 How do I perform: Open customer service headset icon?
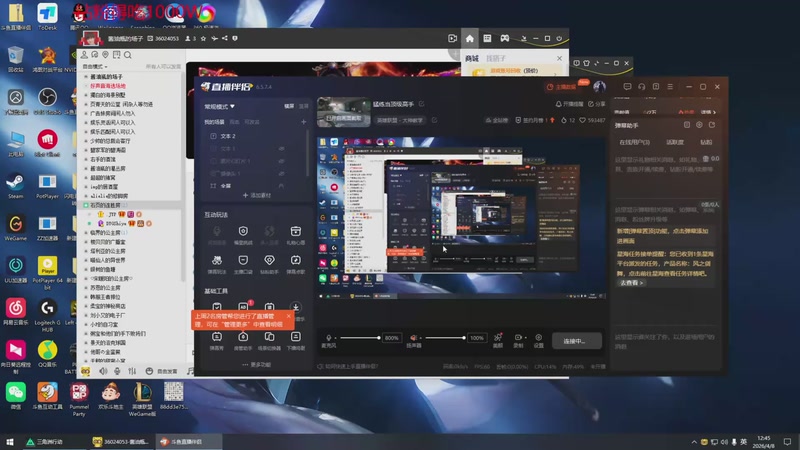tap(641, 87)
